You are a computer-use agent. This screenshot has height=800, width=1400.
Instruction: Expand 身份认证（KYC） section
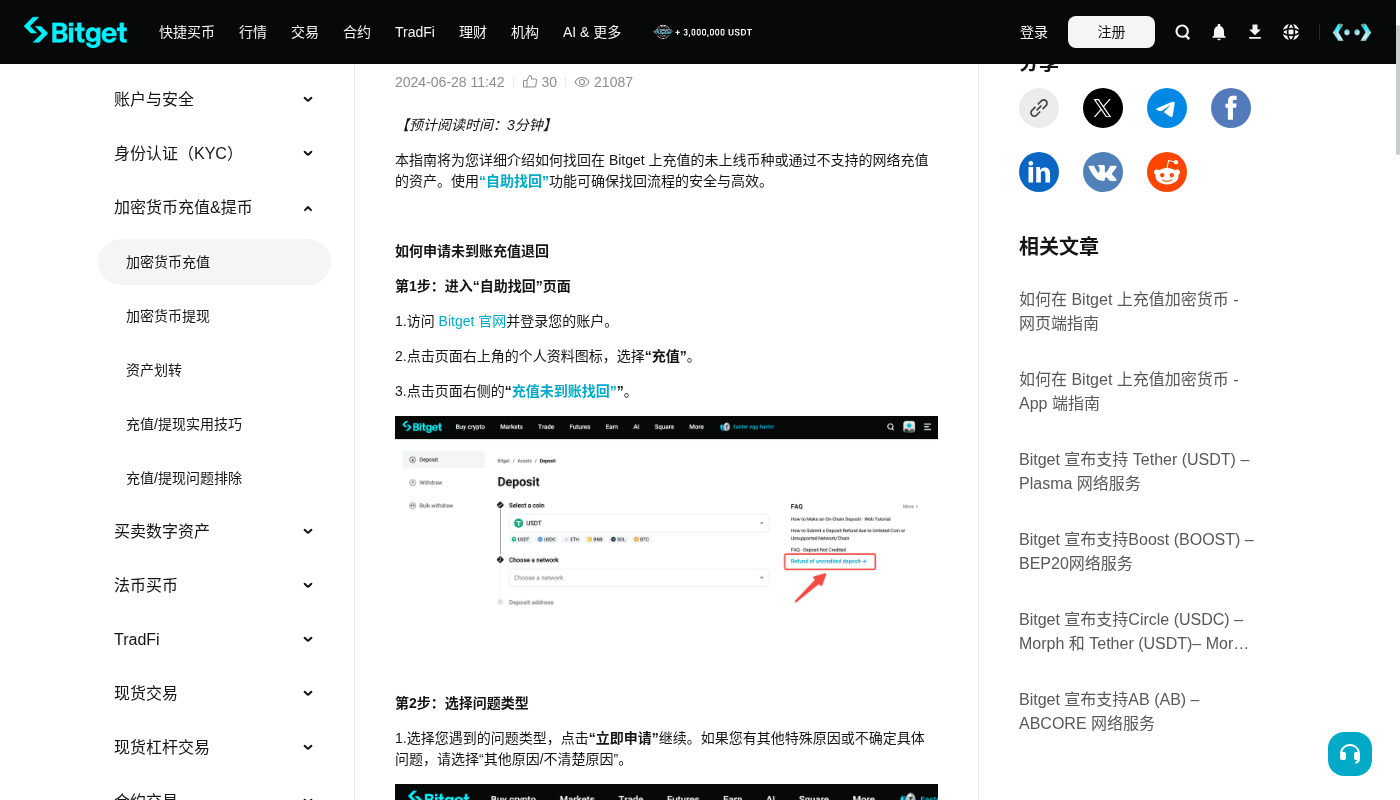pos(214,153)
